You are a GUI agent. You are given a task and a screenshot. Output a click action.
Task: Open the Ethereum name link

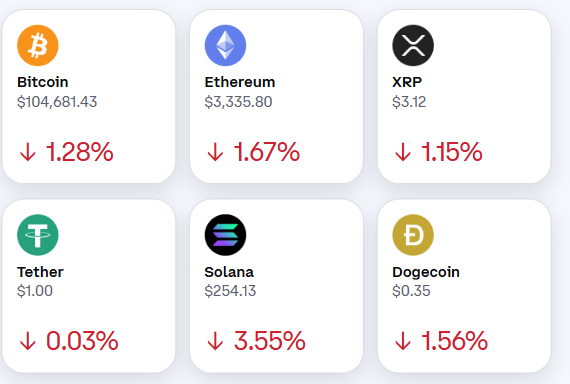(x=240, y=82)
